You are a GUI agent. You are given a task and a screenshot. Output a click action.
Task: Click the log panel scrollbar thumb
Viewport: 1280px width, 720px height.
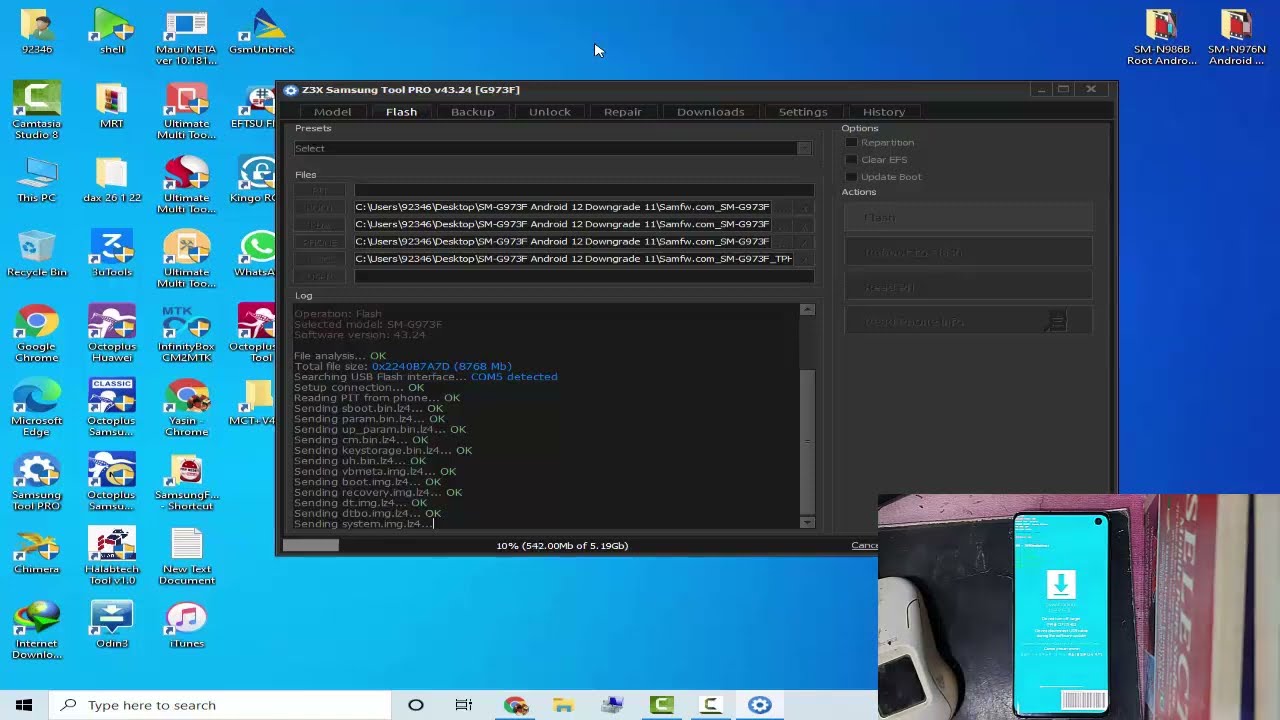pos(808,440)
